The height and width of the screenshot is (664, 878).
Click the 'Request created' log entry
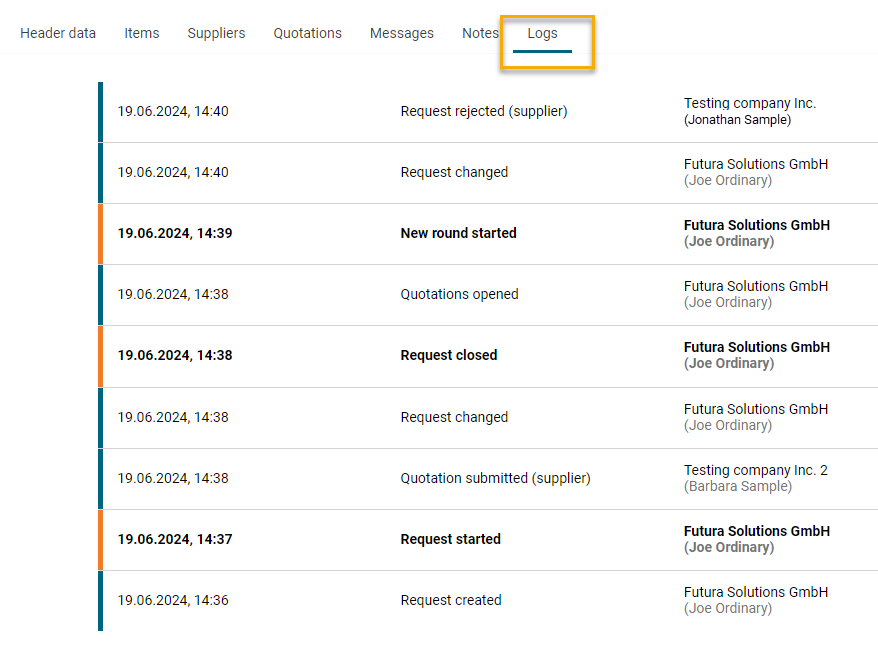[x=451, y=600]
